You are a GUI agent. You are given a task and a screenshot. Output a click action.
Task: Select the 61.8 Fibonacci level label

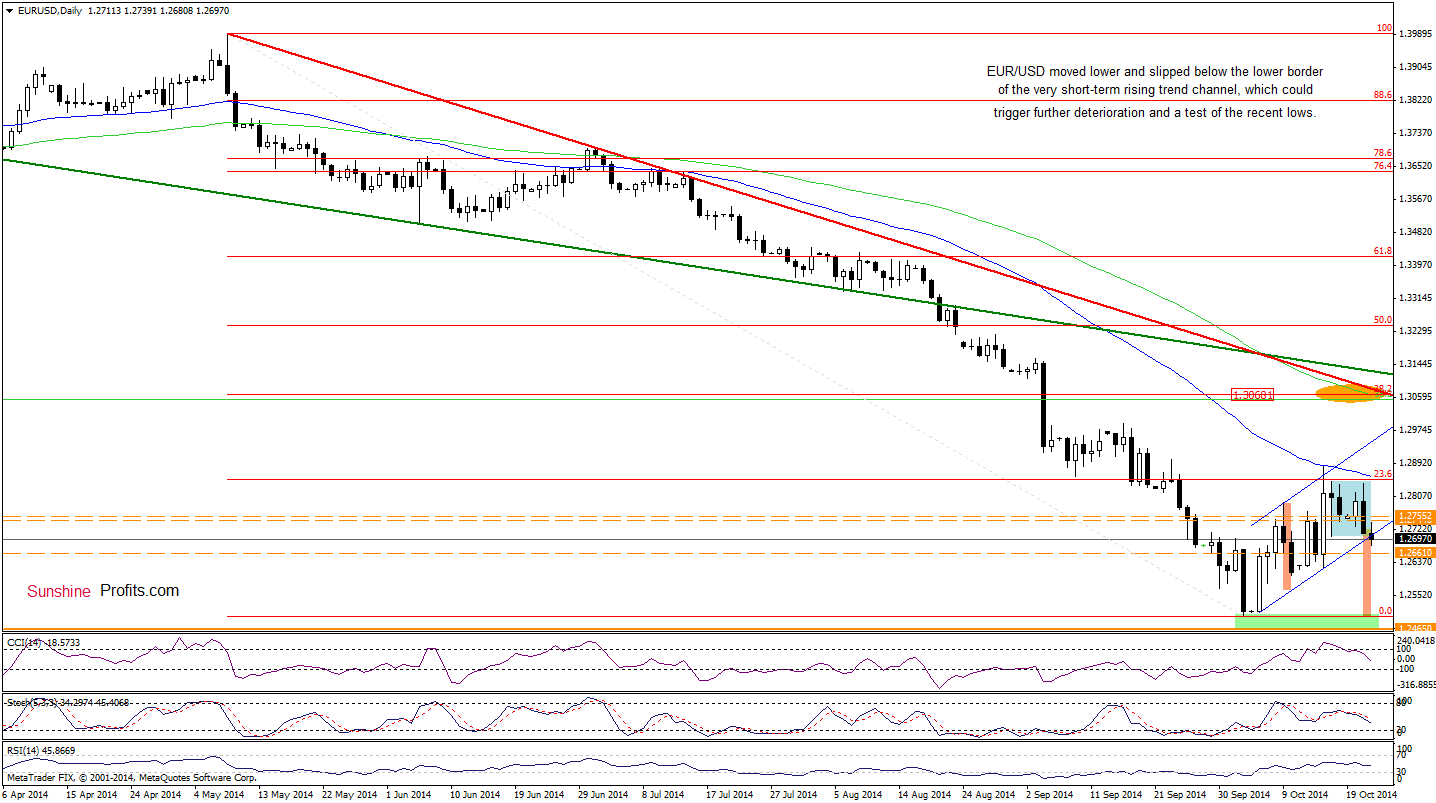(x=1383, y=251)
